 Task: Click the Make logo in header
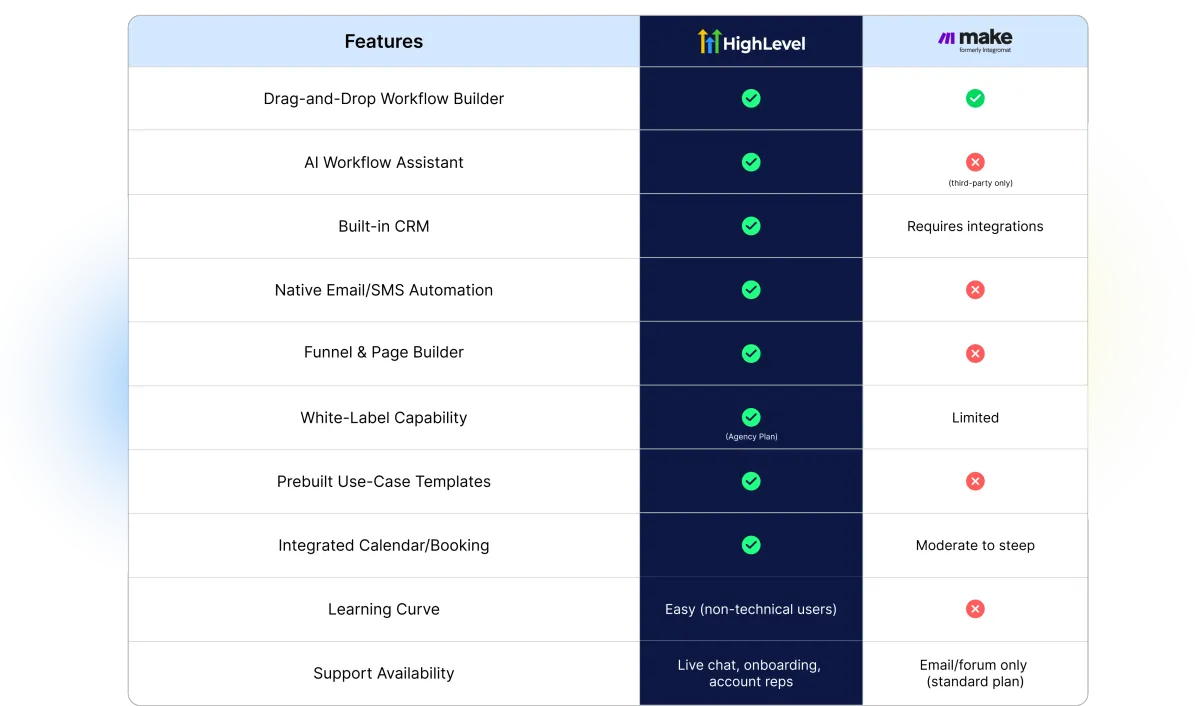coord(975,41)
